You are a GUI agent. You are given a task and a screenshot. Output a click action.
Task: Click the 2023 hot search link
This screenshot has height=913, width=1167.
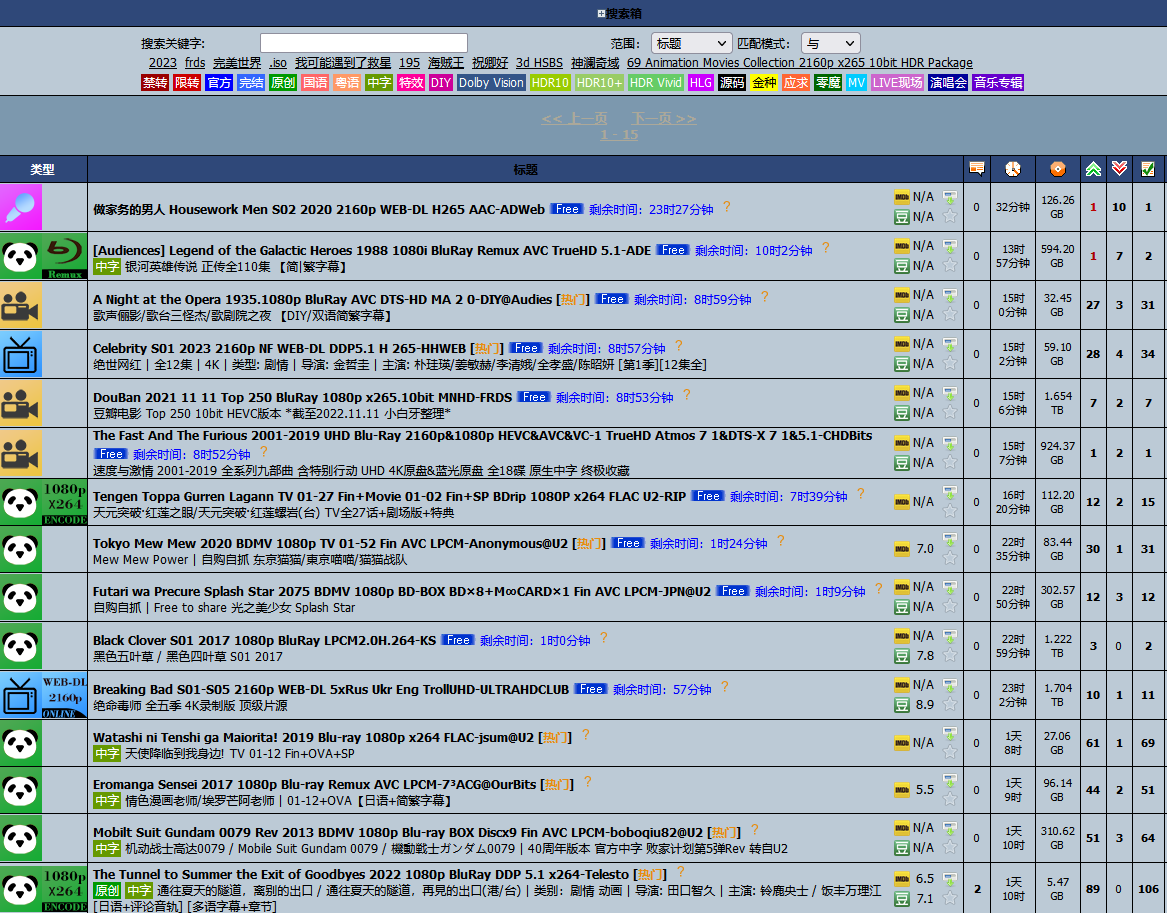coord(163,63)
